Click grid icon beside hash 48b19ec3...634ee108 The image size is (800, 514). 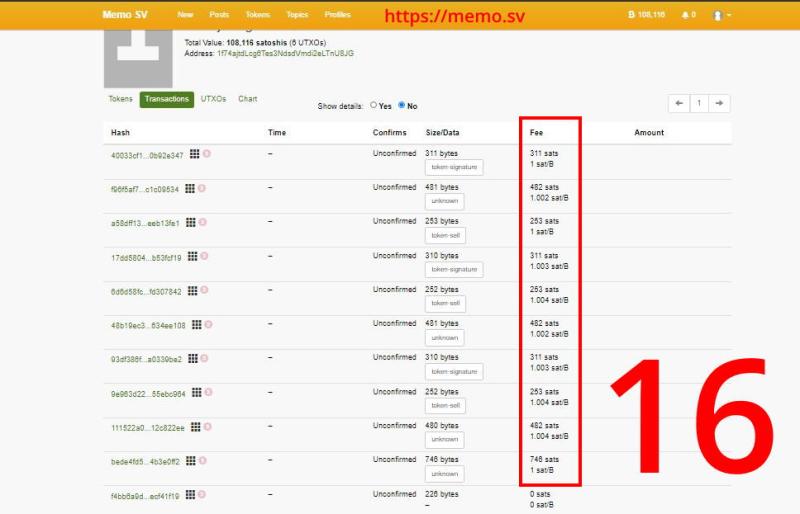196,325
